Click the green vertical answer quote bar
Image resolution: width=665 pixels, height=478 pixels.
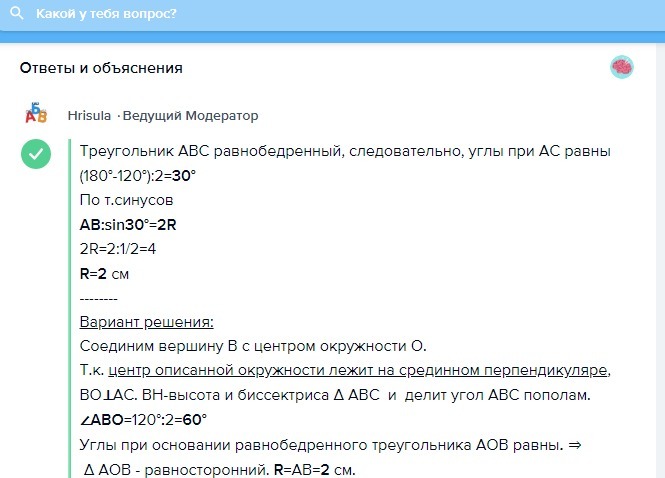[x=70, y=308]
